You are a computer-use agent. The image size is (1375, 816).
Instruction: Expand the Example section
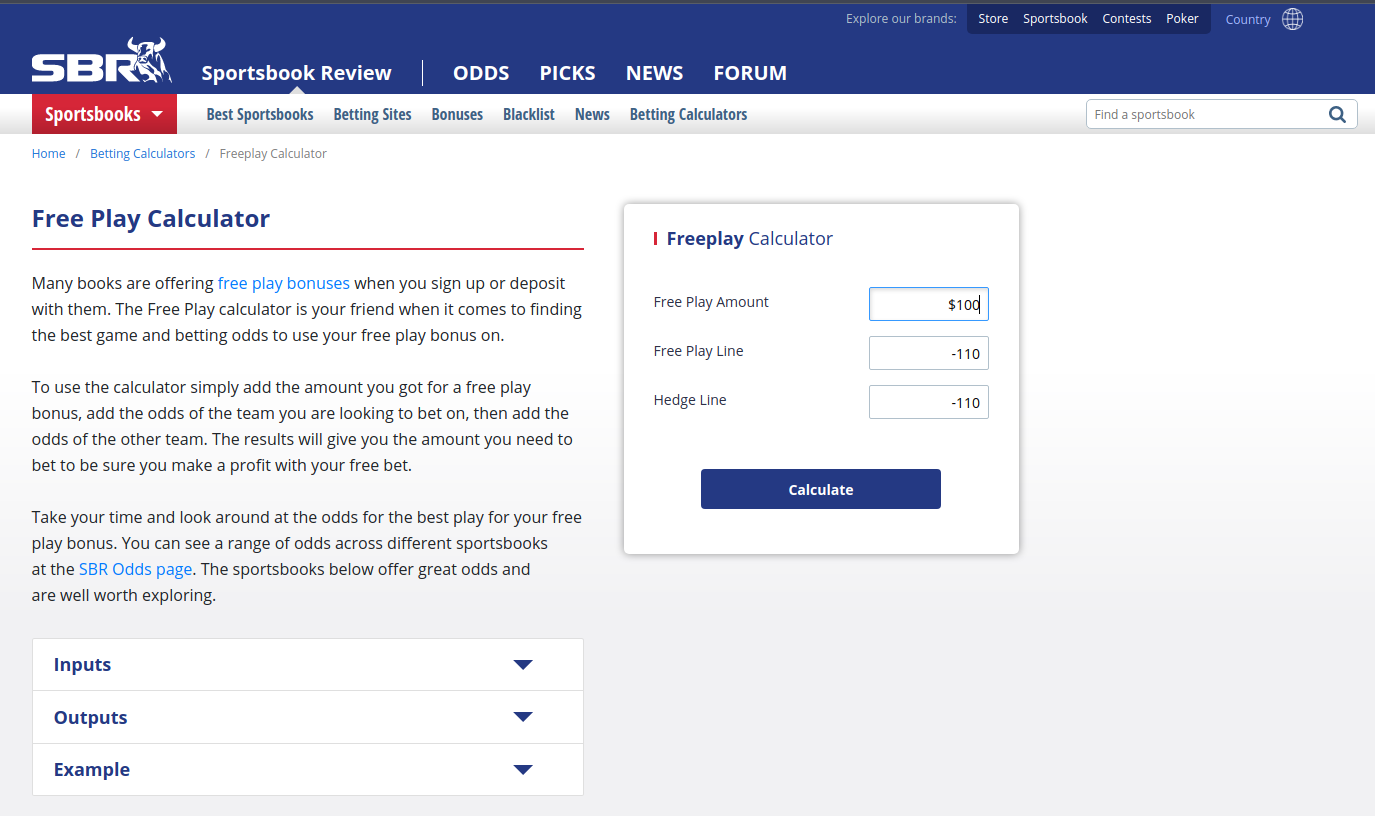coord(308,769)
